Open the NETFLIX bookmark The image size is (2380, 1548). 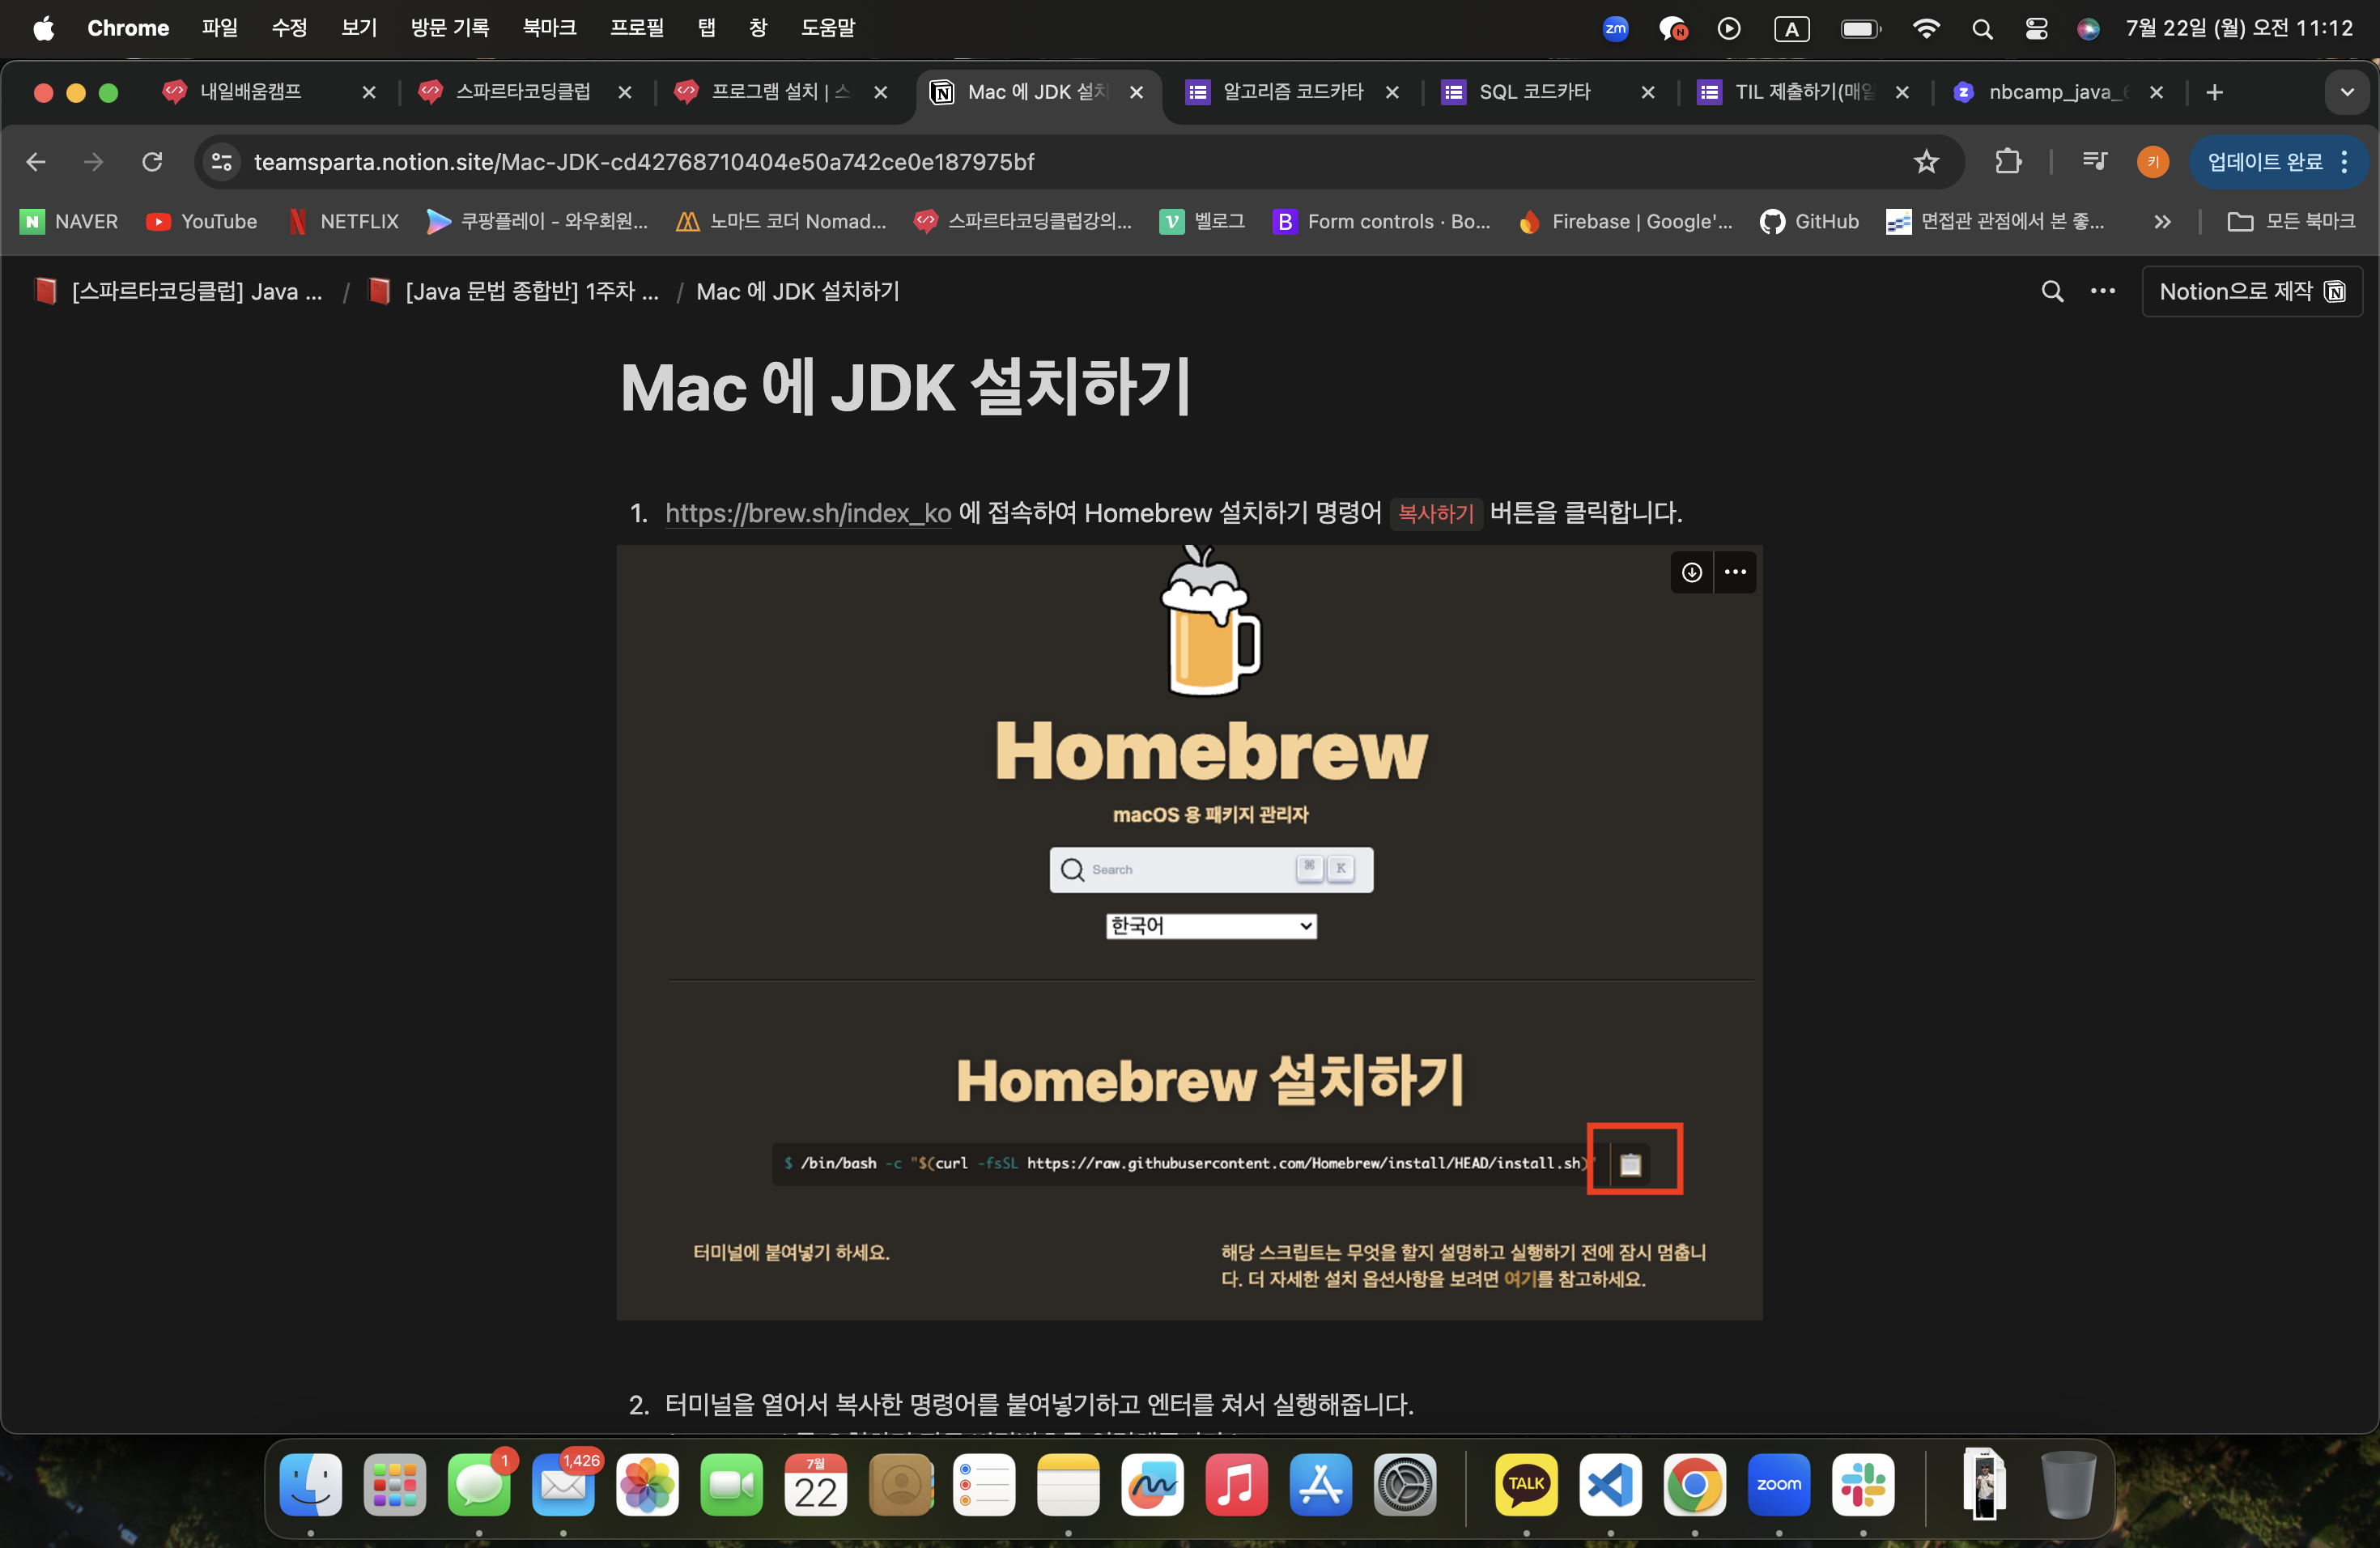tap(344, 222)
